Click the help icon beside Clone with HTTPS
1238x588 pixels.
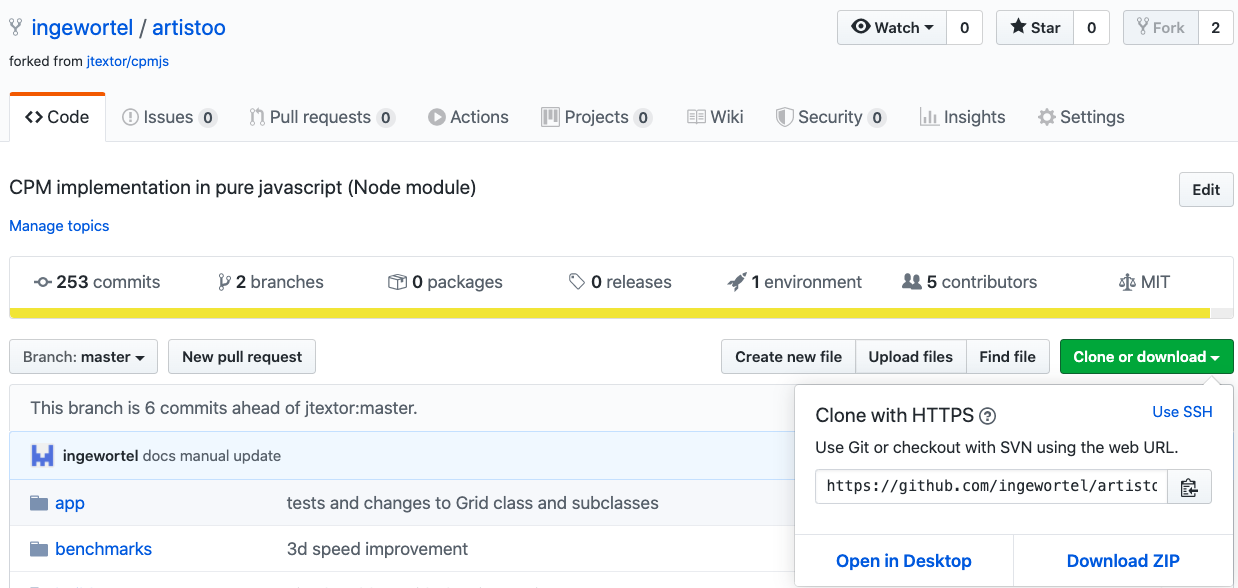coord(987,416)
